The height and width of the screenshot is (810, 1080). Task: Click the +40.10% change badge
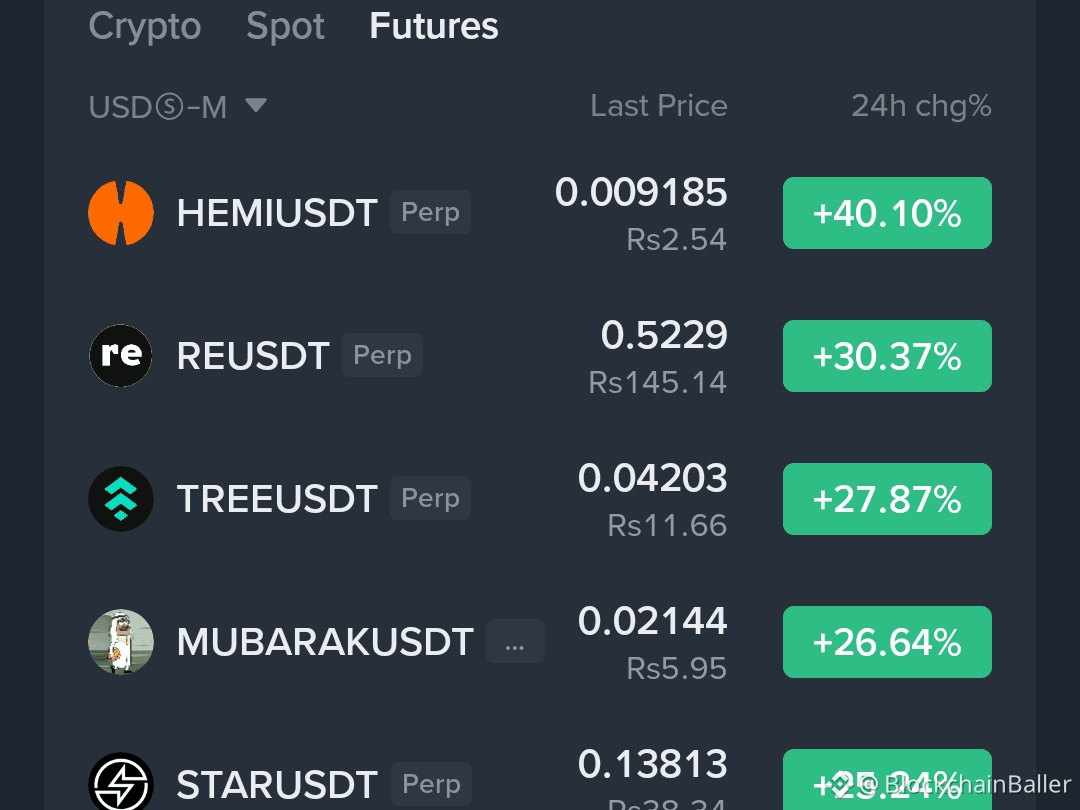click(887, 213)
